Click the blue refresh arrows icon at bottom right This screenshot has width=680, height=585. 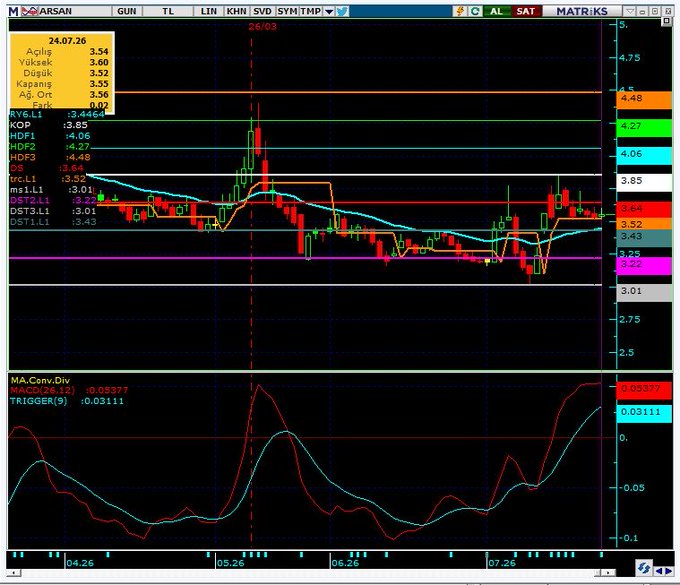644,567
